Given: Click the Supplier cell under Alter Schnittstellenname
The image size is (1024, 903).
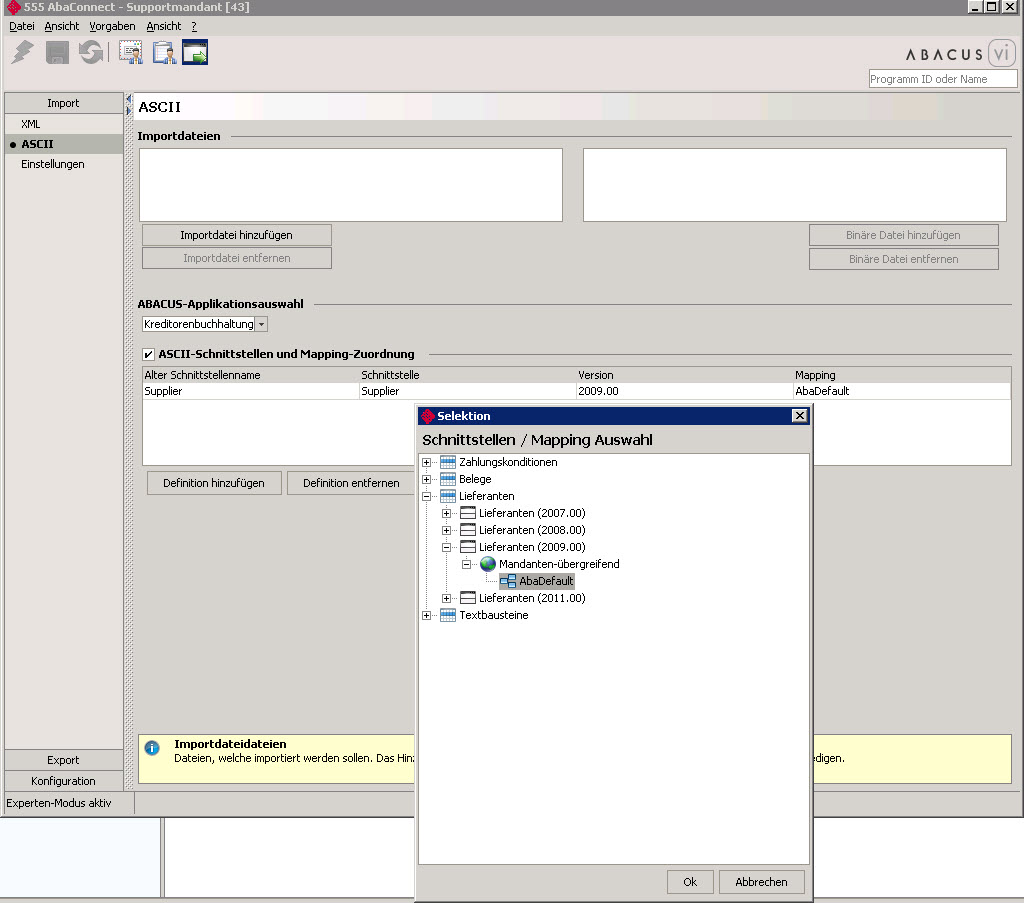Looking at the screenshot, I should (x=251, y=391).
